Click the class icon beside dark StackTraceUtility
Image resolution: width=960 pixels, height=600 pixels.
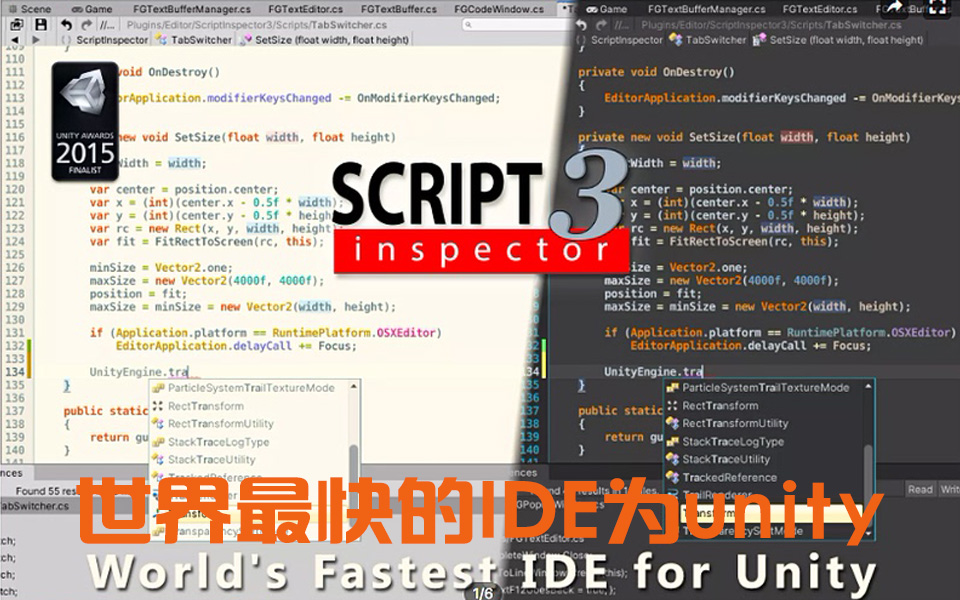point(673,459)
